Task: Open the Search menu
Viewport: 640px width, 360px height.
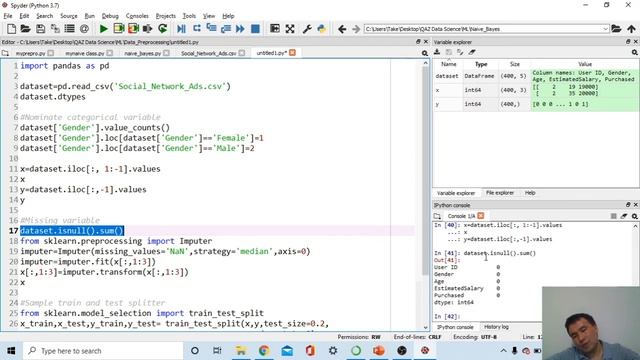Action: pos(44,16)
